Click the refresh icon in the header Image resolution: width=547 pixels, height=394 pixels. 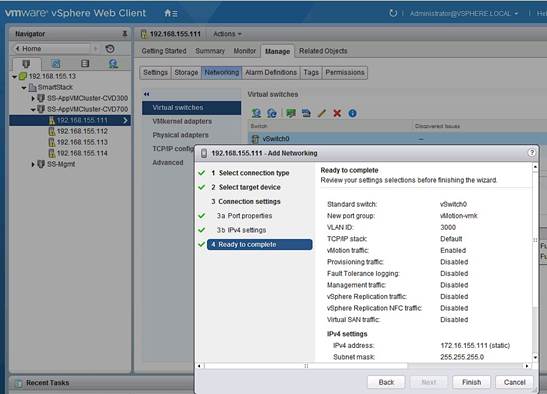(x=393, y=13)
